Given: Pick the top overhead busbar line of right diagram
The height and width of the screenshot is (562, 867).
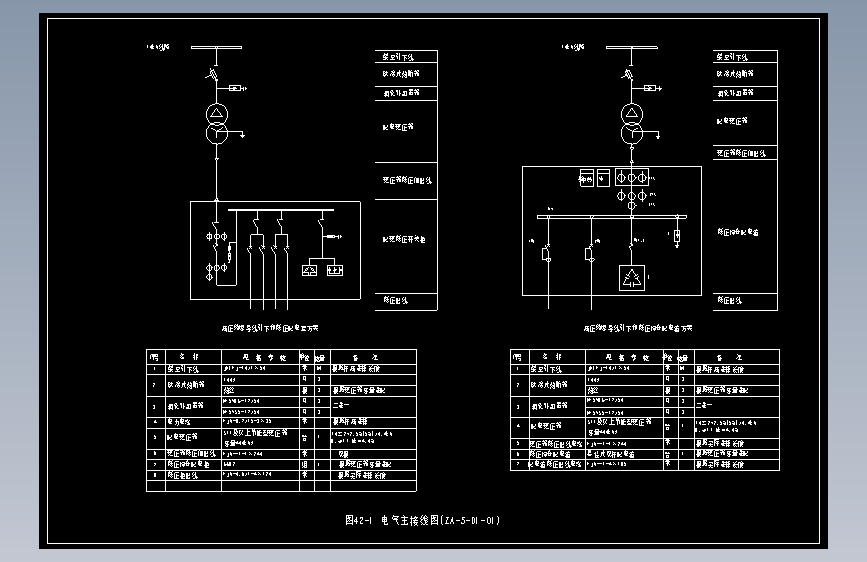Looking at the screenshot, I should [x=631, y=48].
